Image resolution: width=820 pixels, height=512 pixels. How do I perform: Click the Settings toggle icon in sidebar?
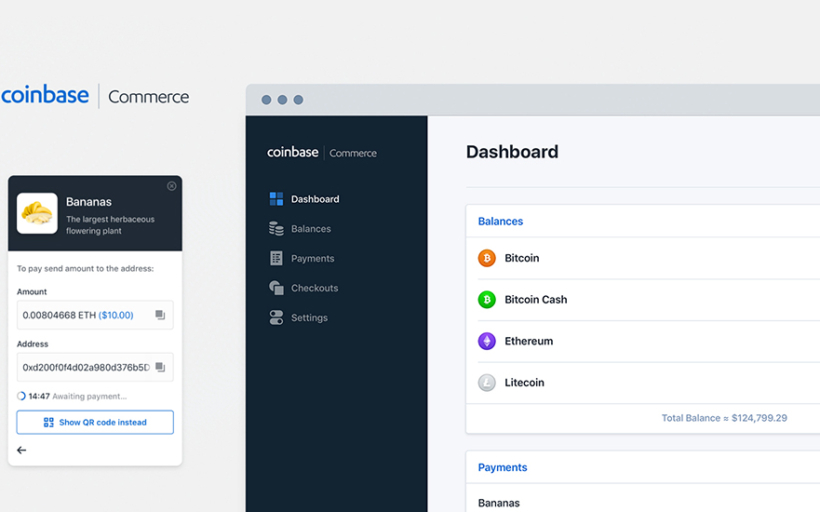[276, 318]
